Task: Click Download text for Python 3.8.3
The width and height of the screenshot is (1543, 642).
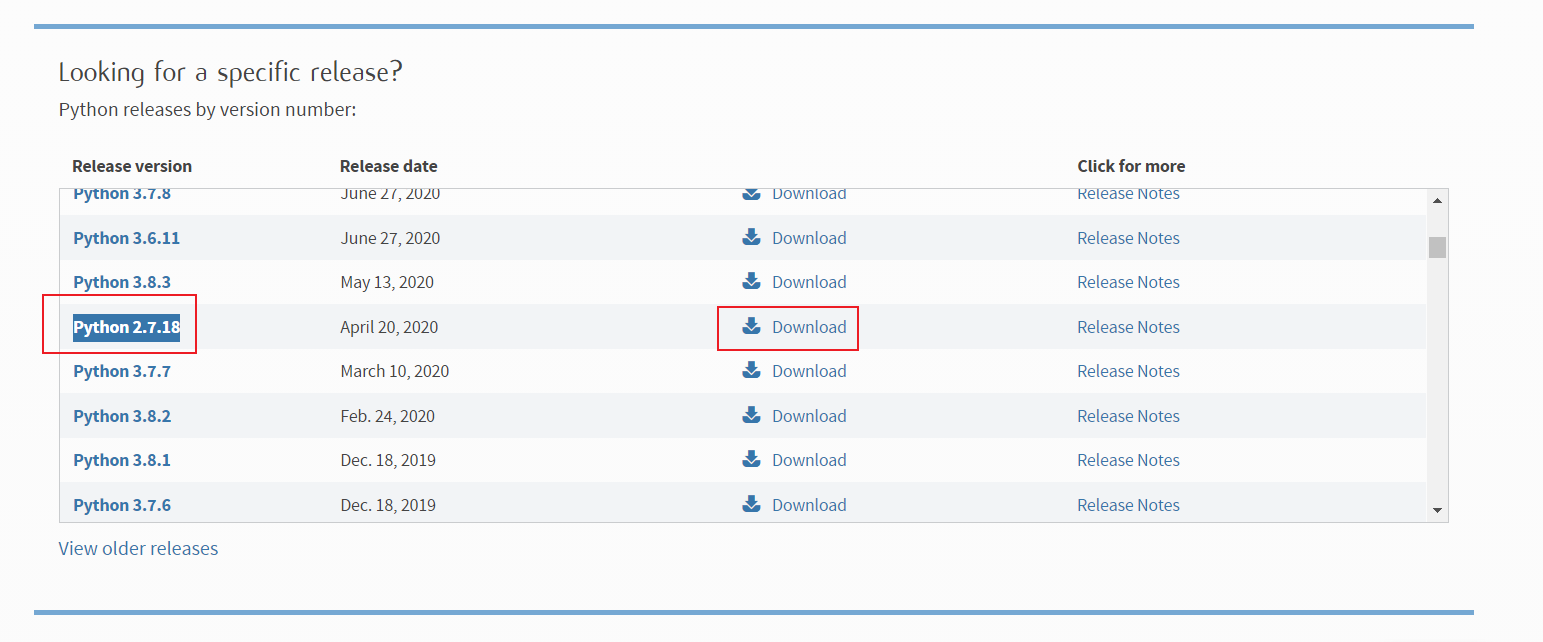Action: click(x=809, y=282)
